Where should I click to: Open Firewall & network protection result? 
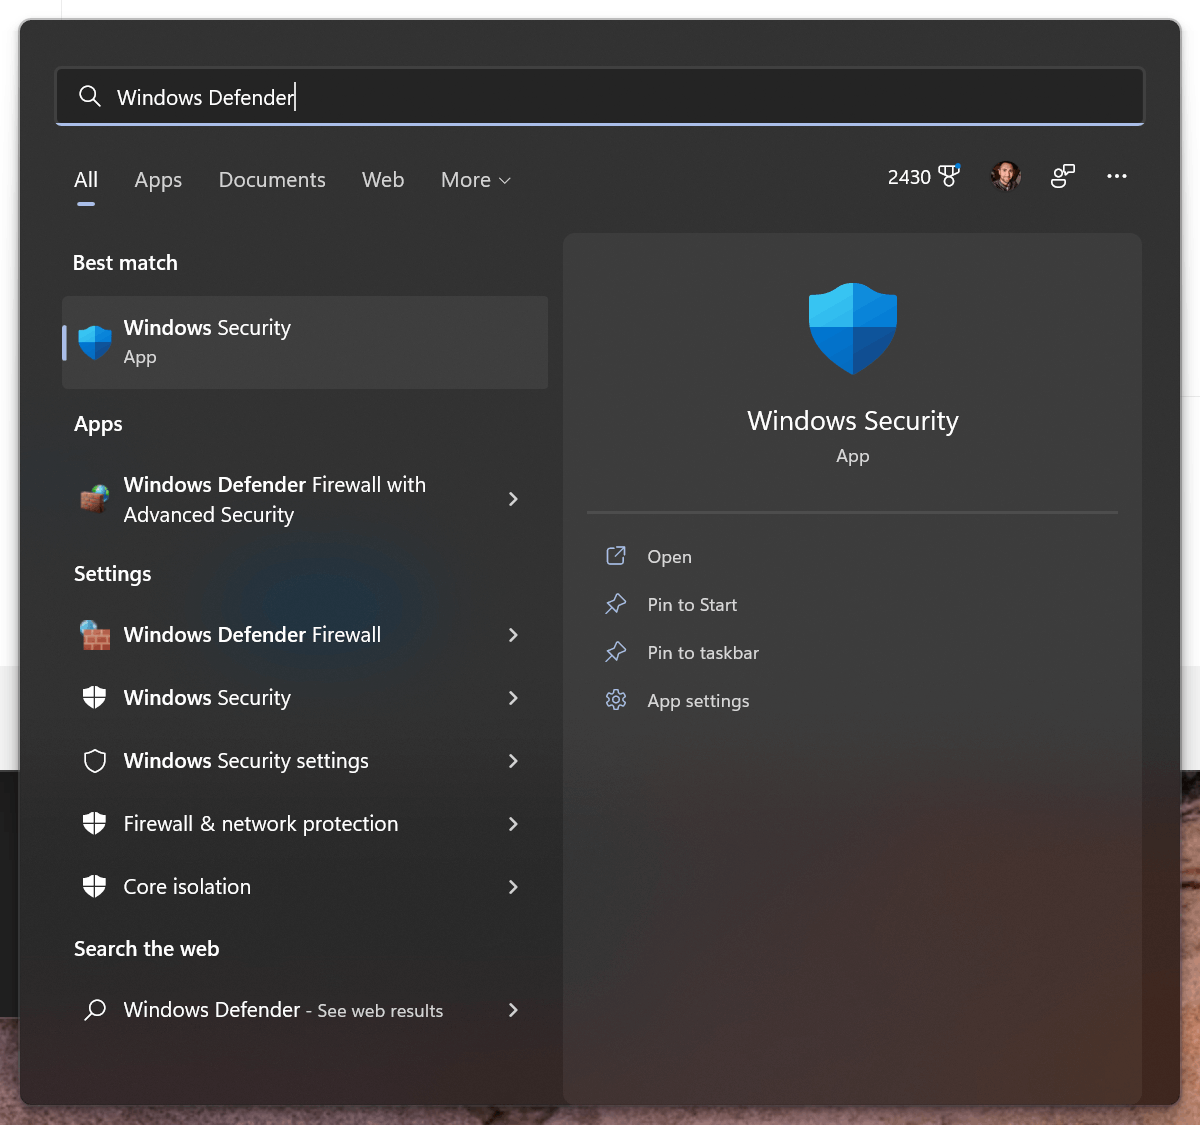click(x=305, y=824)
